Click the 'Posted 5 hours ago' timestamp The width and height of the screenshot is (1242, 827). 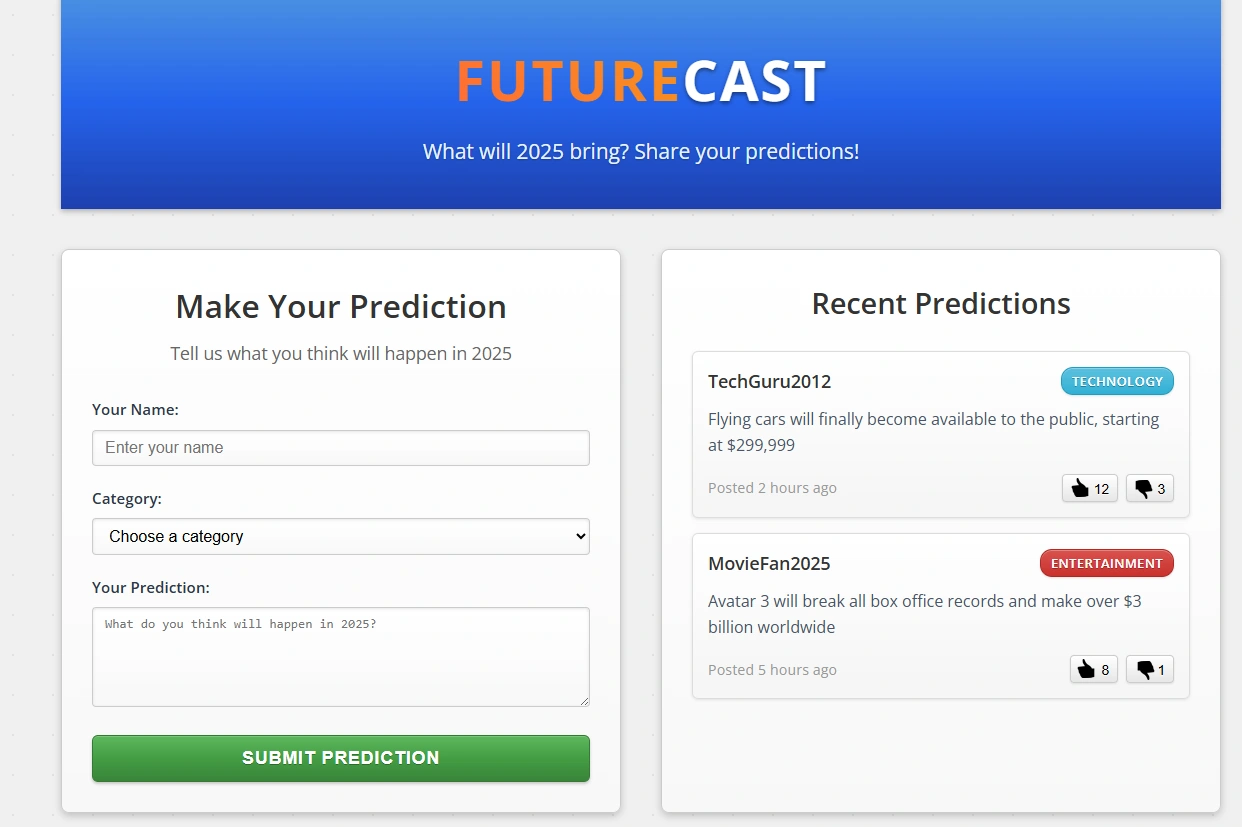click(772, 670)
